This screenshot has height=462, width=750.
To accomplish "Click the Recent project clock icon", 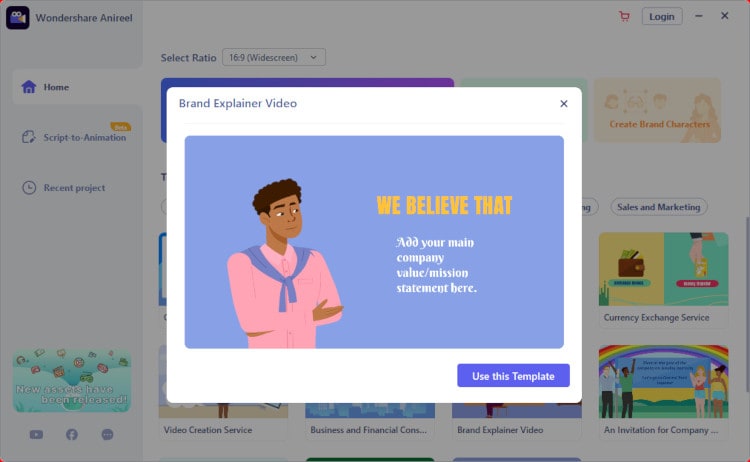I will pos(29,187).
